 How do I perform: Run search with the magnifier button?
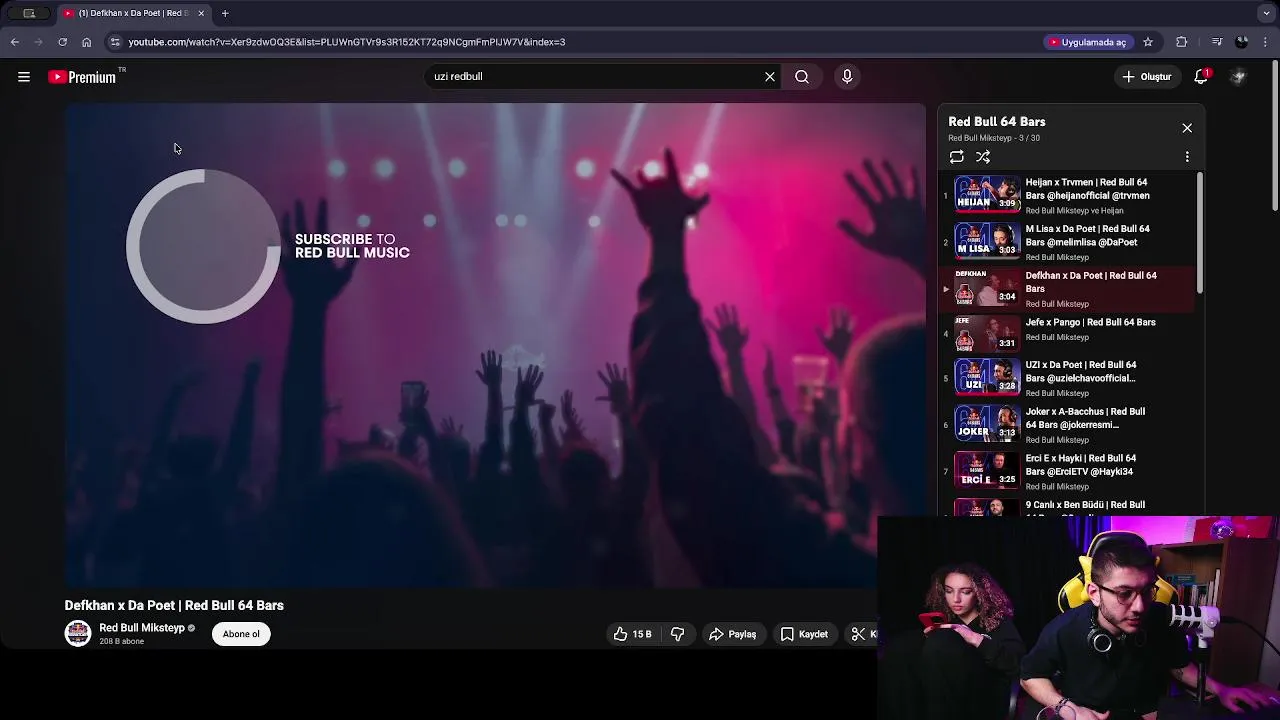[x=802, y=77]
